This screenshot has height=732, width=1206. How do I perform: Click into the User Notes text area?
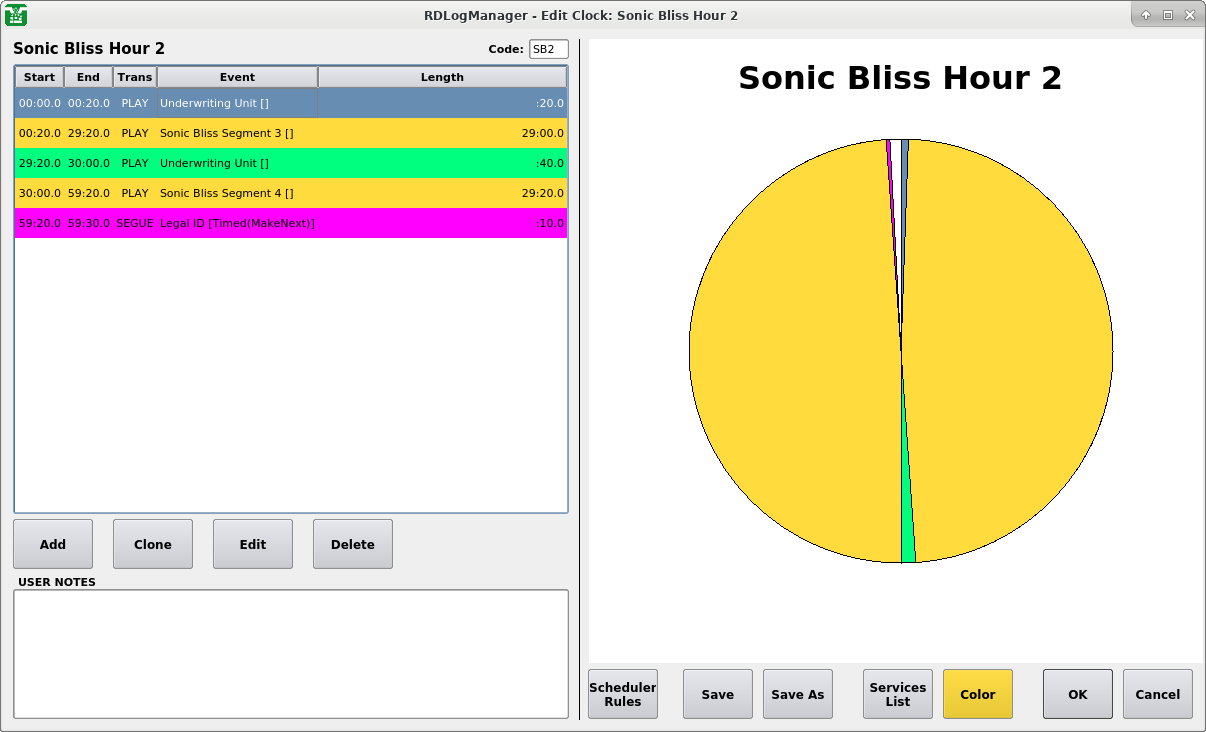[290, 653]
